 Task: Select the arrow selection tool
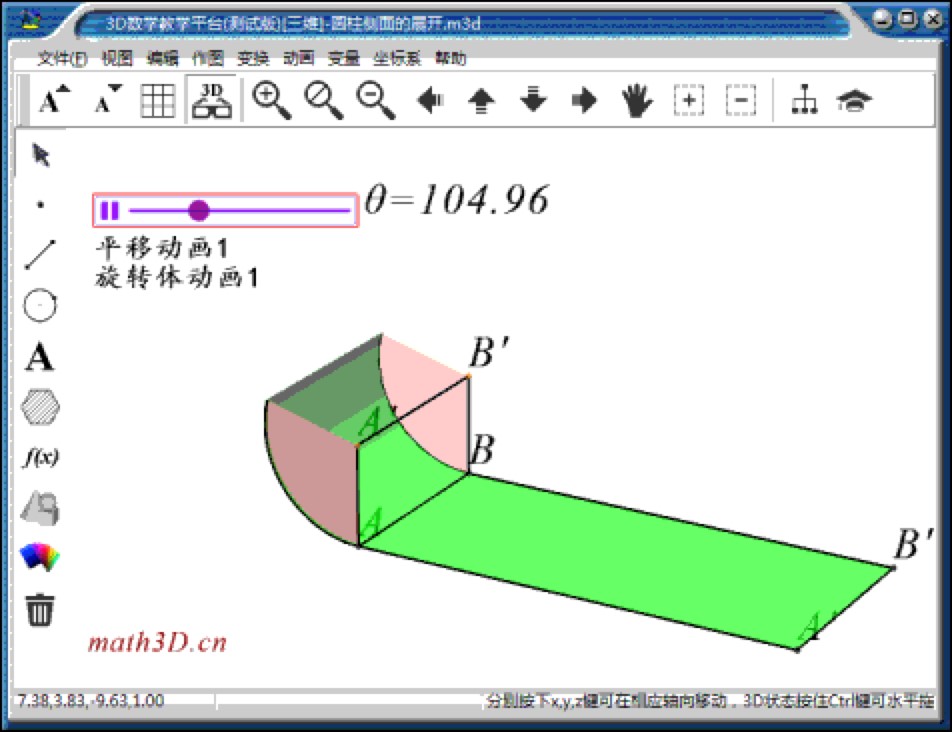pos(40,155)
